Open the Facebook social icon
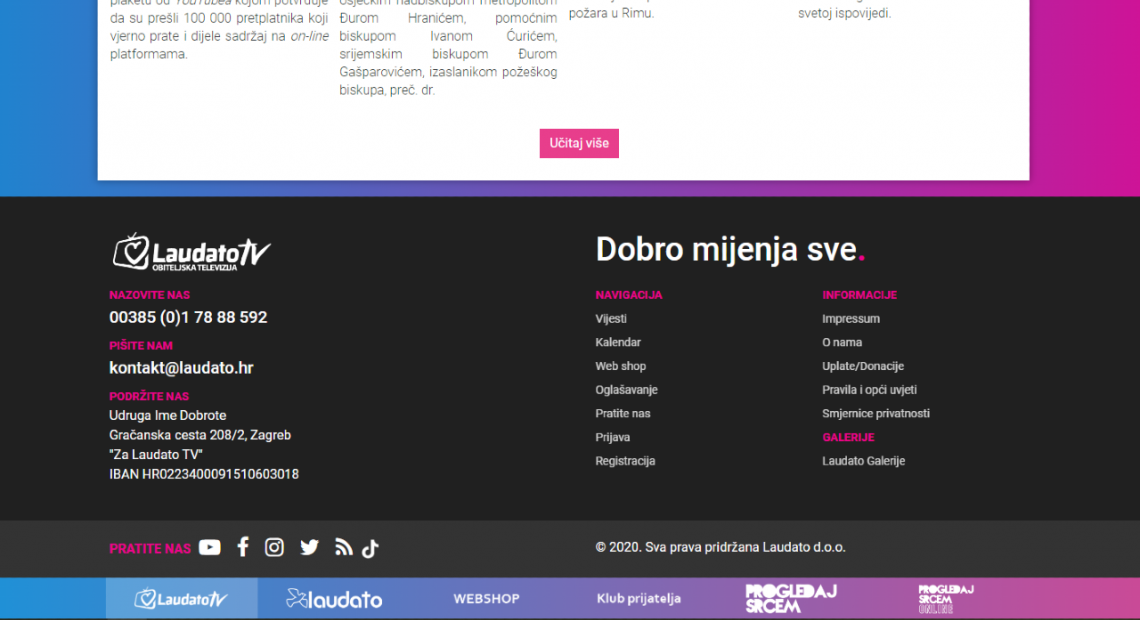 point(242,547)
